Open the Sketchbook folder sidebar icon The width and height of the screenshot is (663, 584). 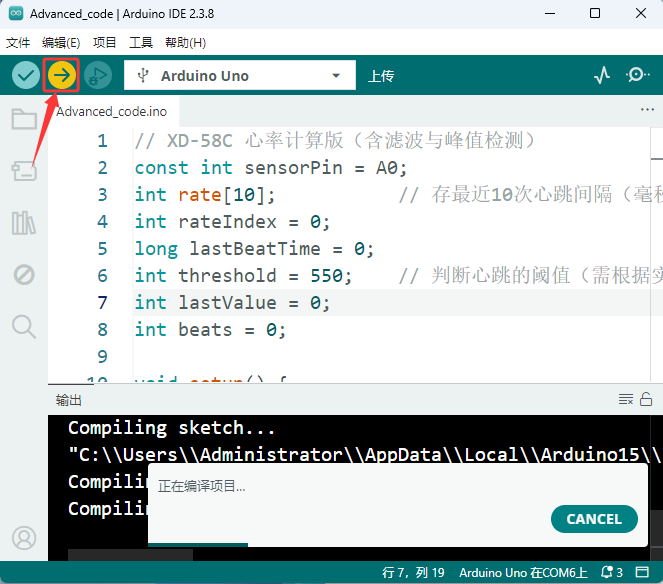(x=24, y=119)
